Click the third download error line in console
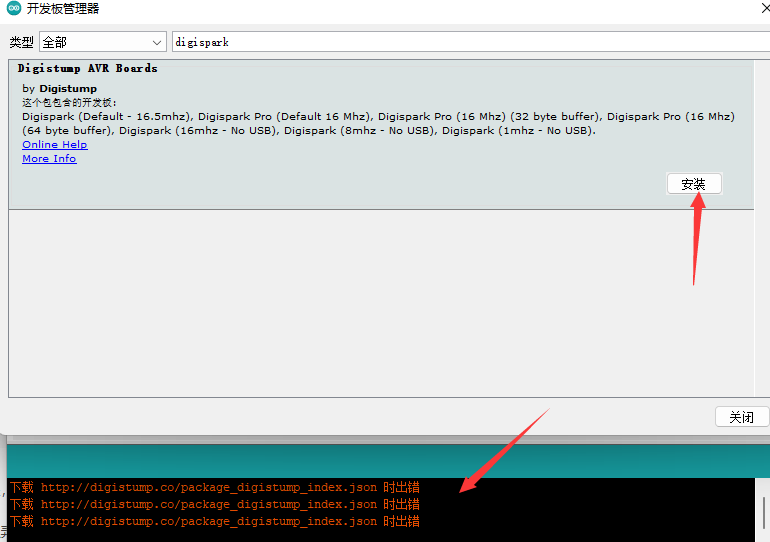The image size is (770, 542). [x=215, y=521]
